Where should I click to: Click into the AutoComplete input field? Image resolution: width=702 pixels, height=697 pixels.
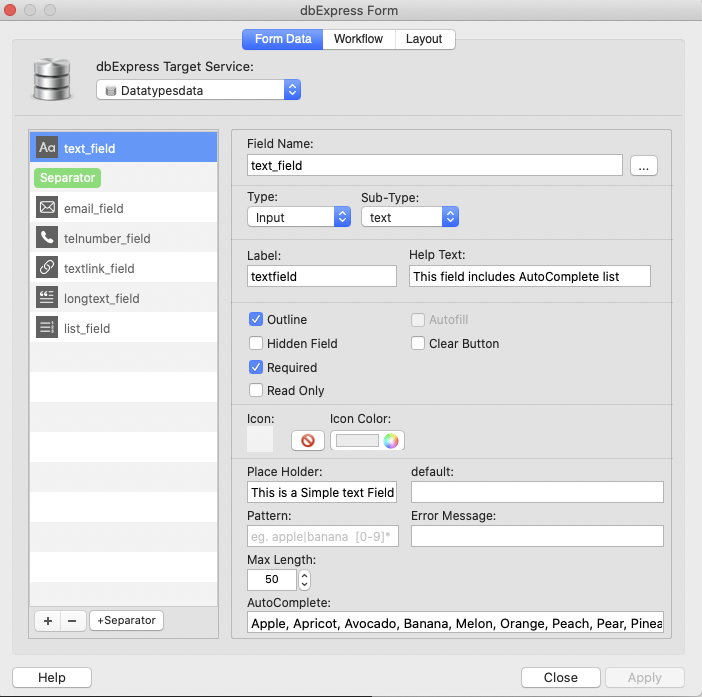[x=455, y=624]
